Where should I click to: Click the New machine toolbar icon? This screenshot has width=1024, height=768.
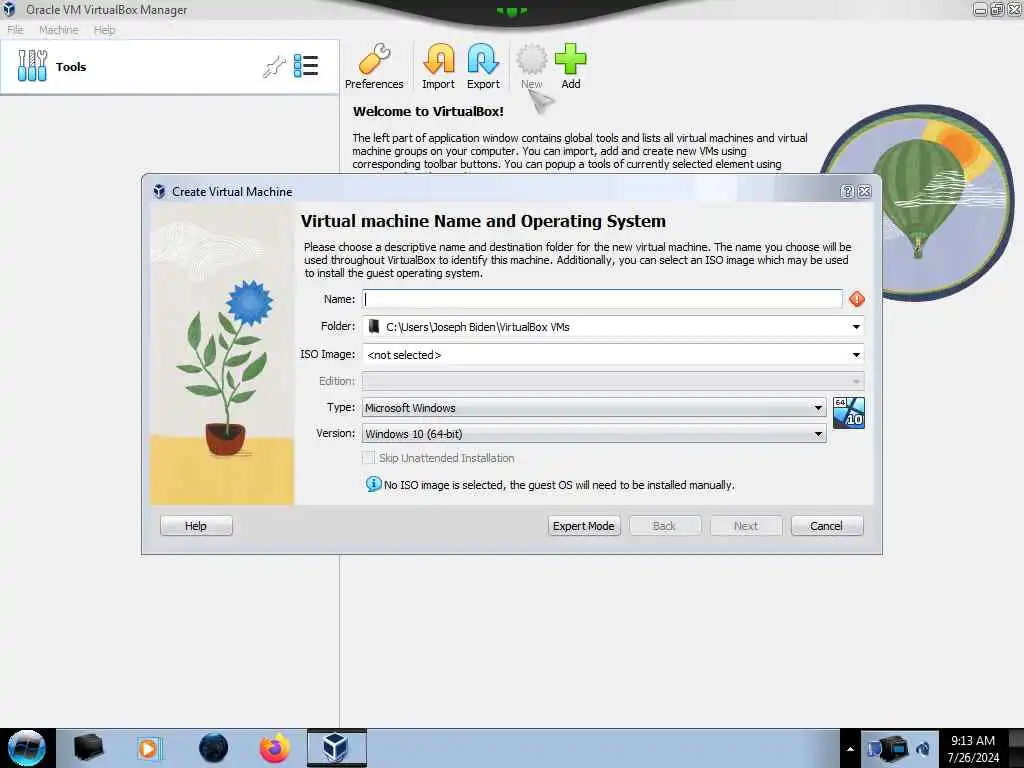(532, 67)
